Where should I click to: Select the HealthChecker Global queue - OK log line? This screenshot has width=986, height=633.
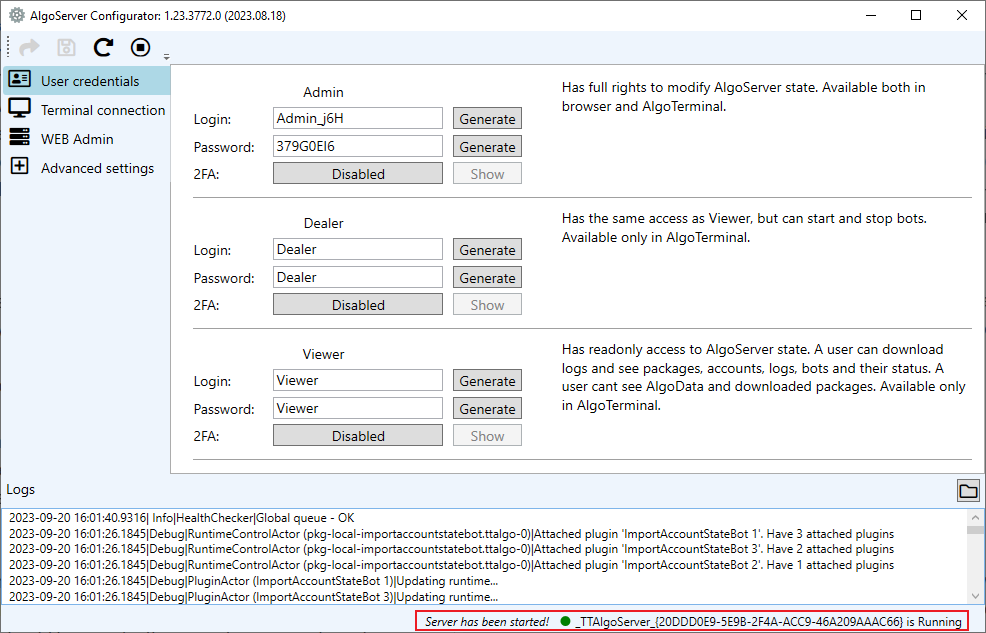(182, 518)
